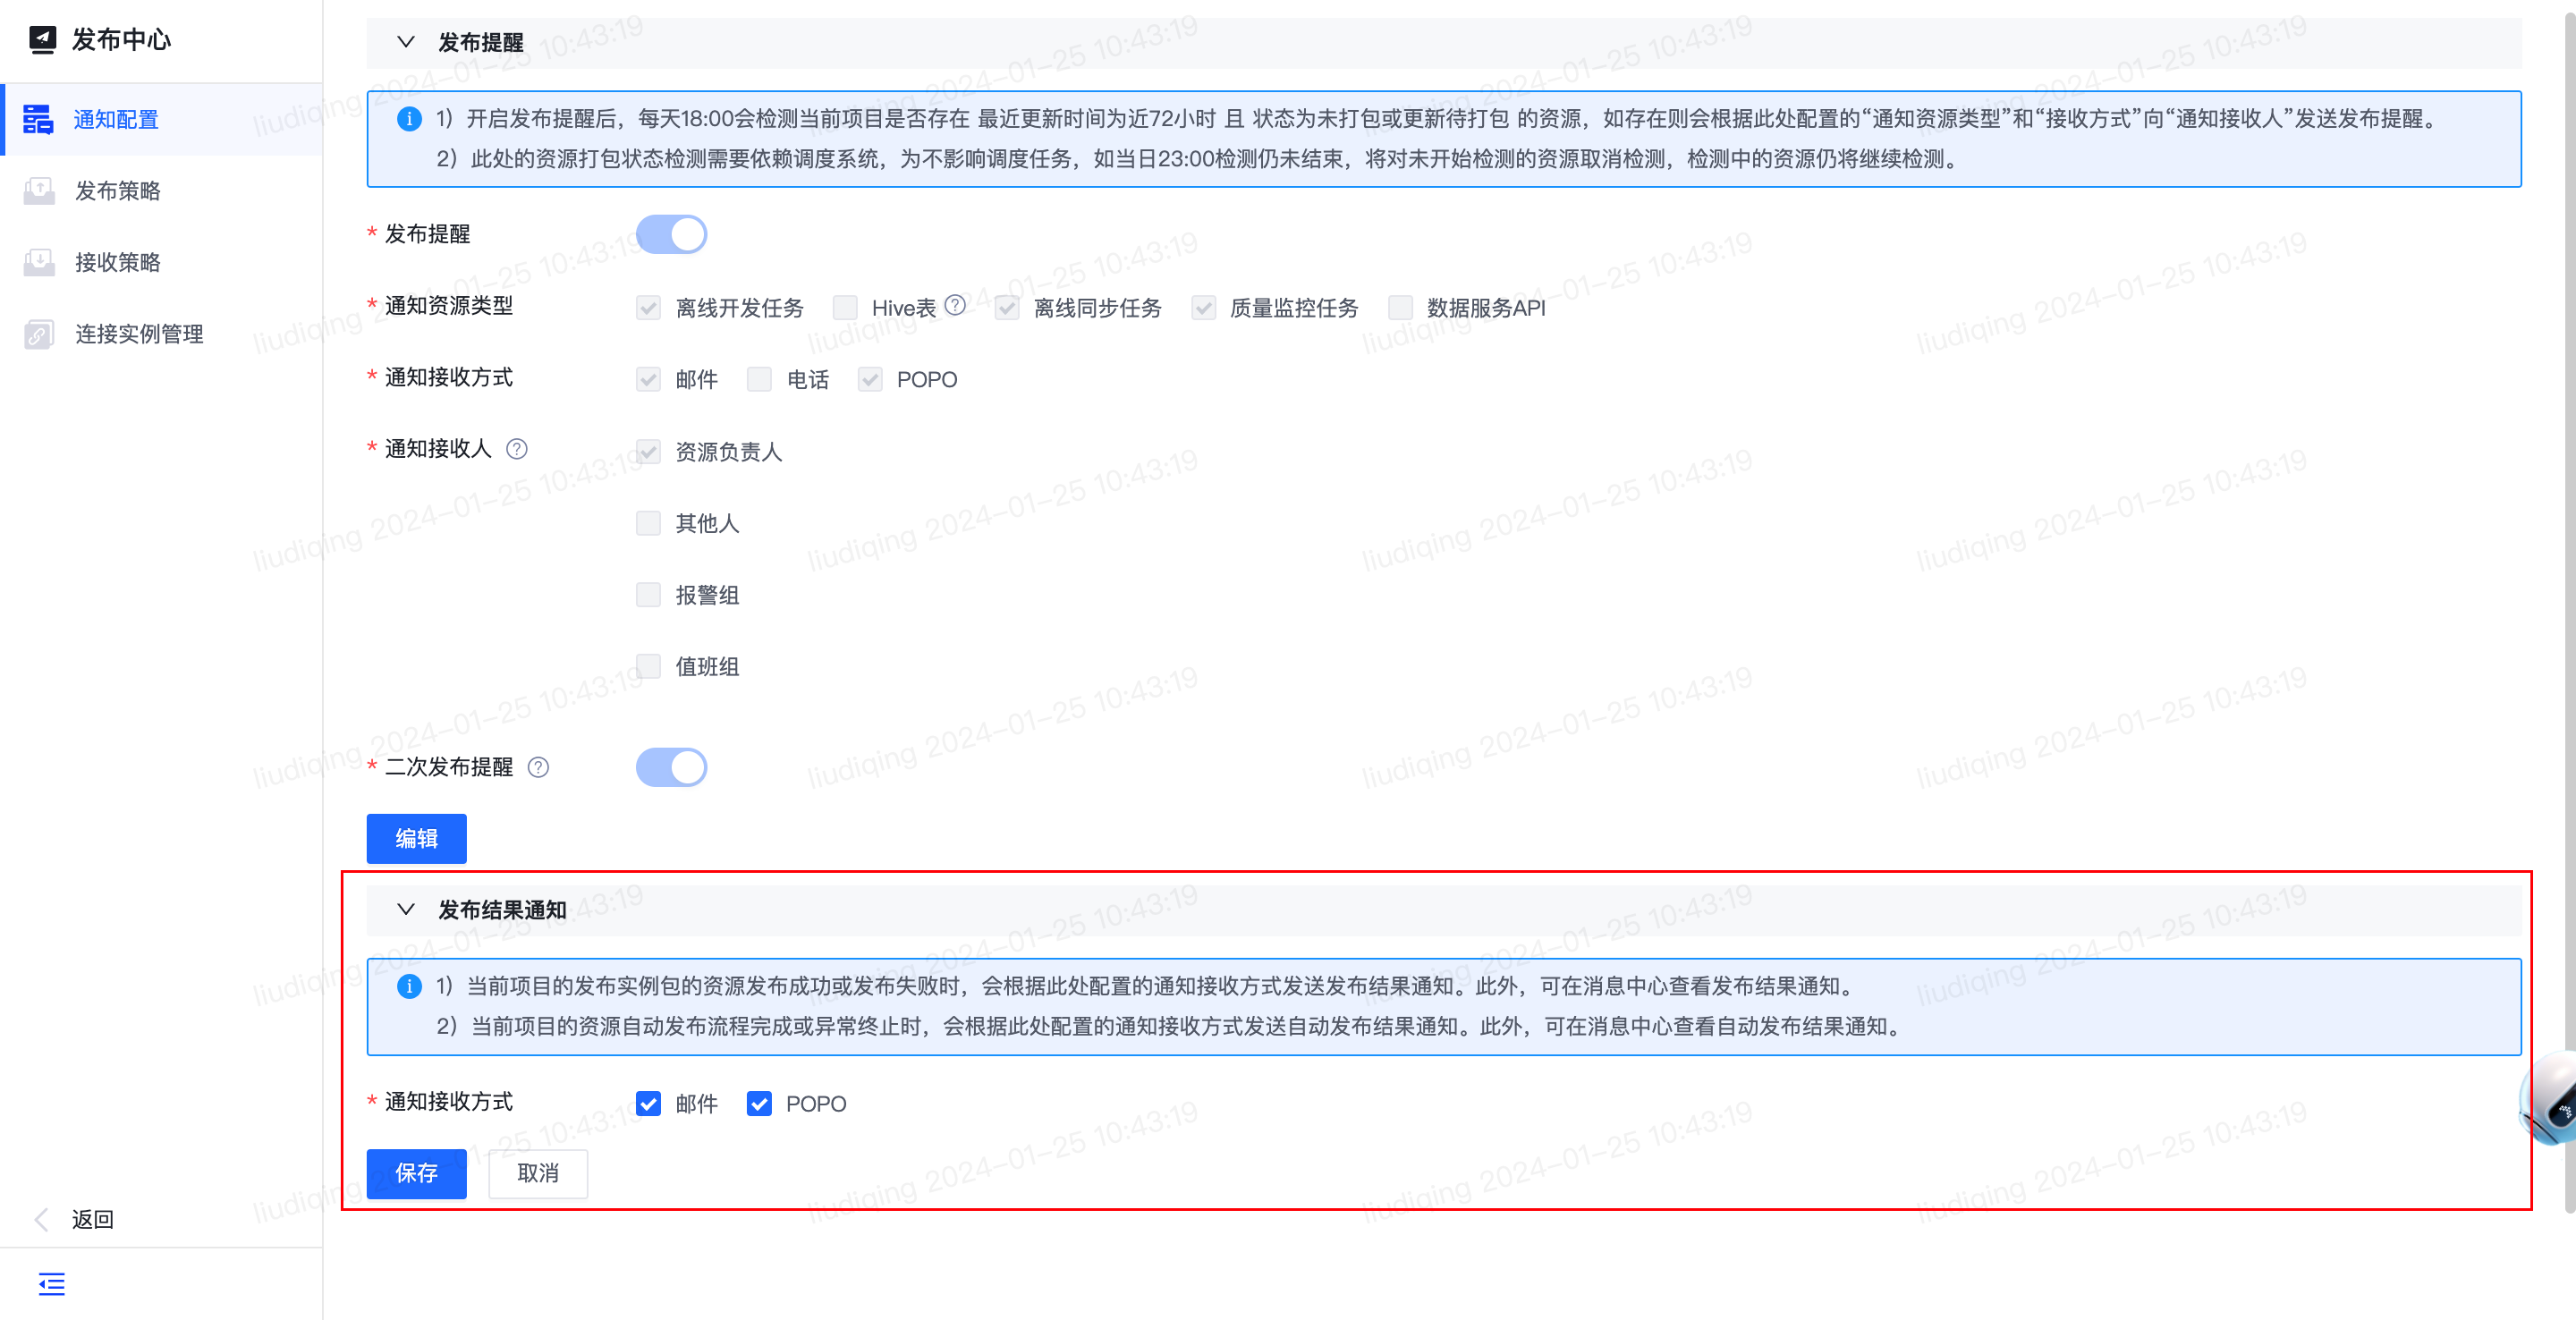The height and width of the screenshot is (1320, 2576).
Task: Click the info icon in 发布结果通知 notice
Action: [409, 986]
